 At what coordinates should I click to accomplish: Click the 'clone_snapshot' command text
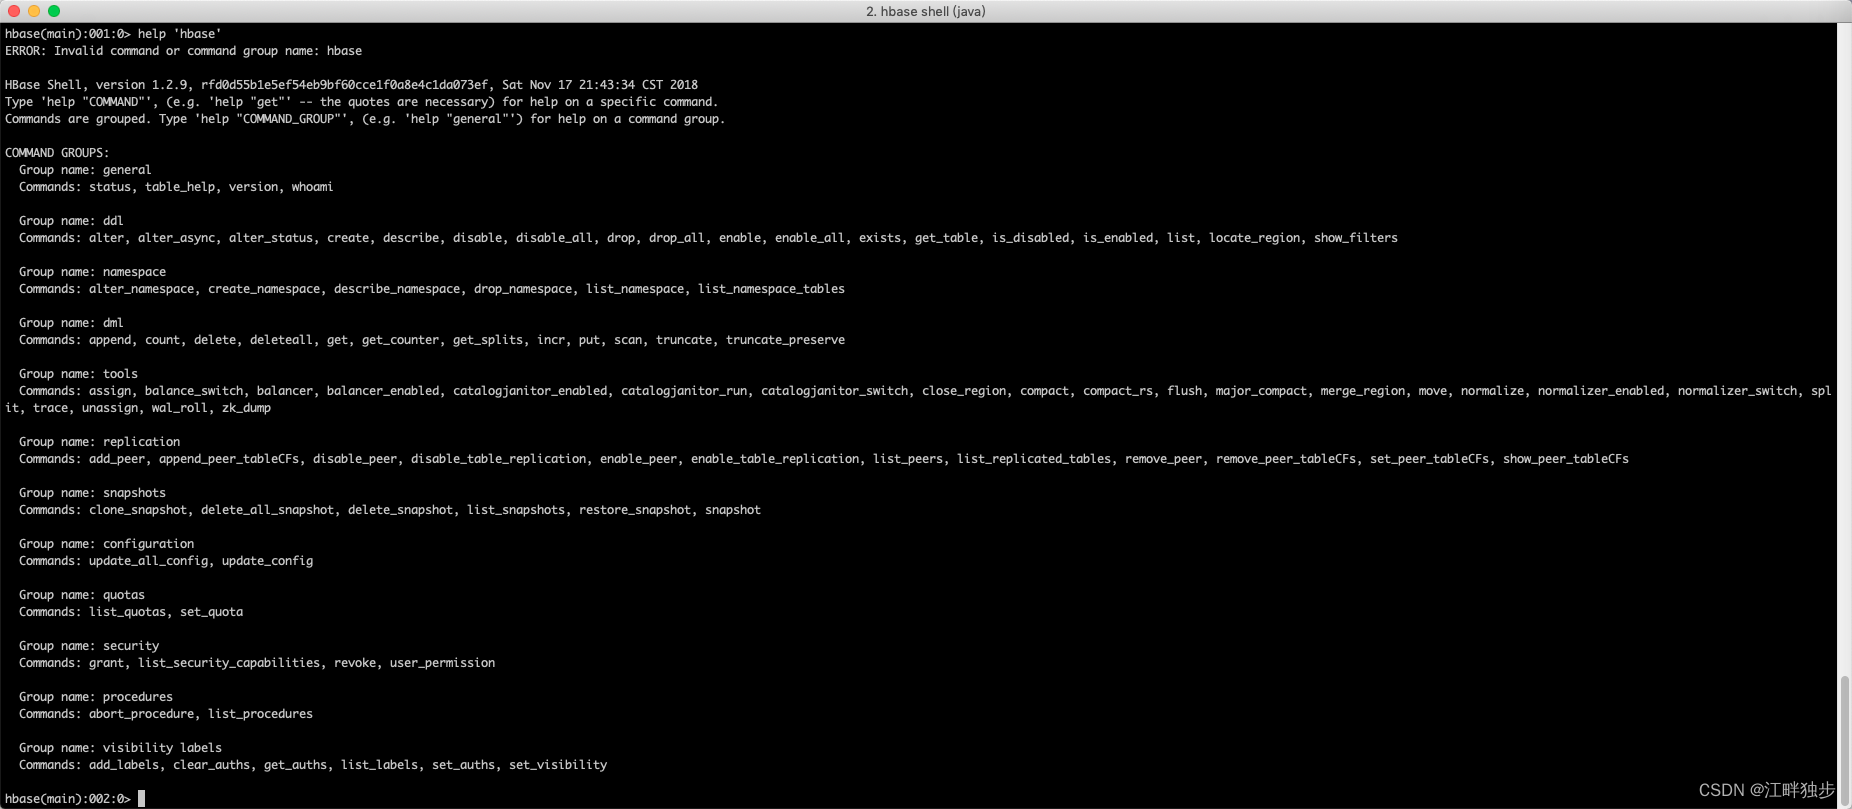[x=138, y=510]
